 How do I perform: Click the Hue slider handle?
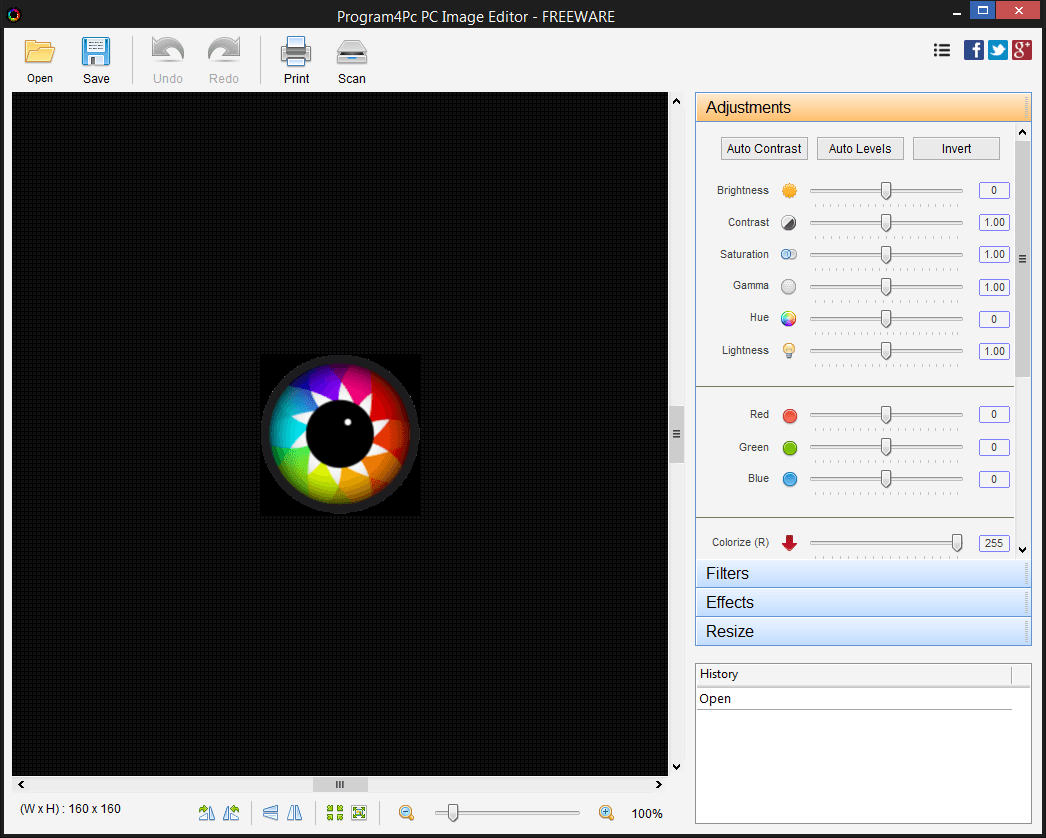pyautogui.click(x=886, y=319)
